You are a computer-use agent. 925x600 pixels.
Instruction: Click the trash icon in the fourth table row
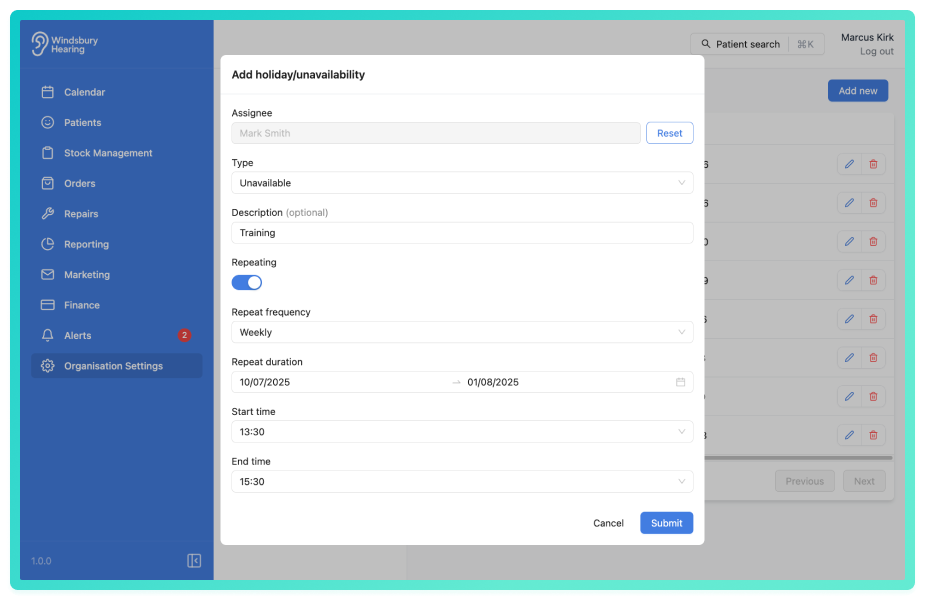873,280
